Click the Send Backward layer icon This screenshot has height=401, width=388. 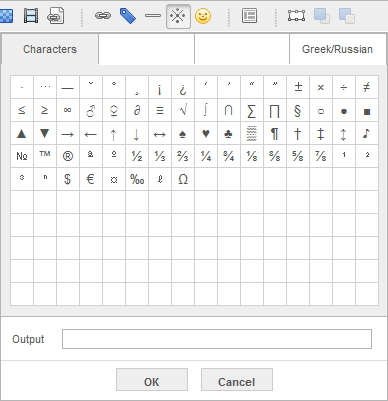(x=347, y=16)
